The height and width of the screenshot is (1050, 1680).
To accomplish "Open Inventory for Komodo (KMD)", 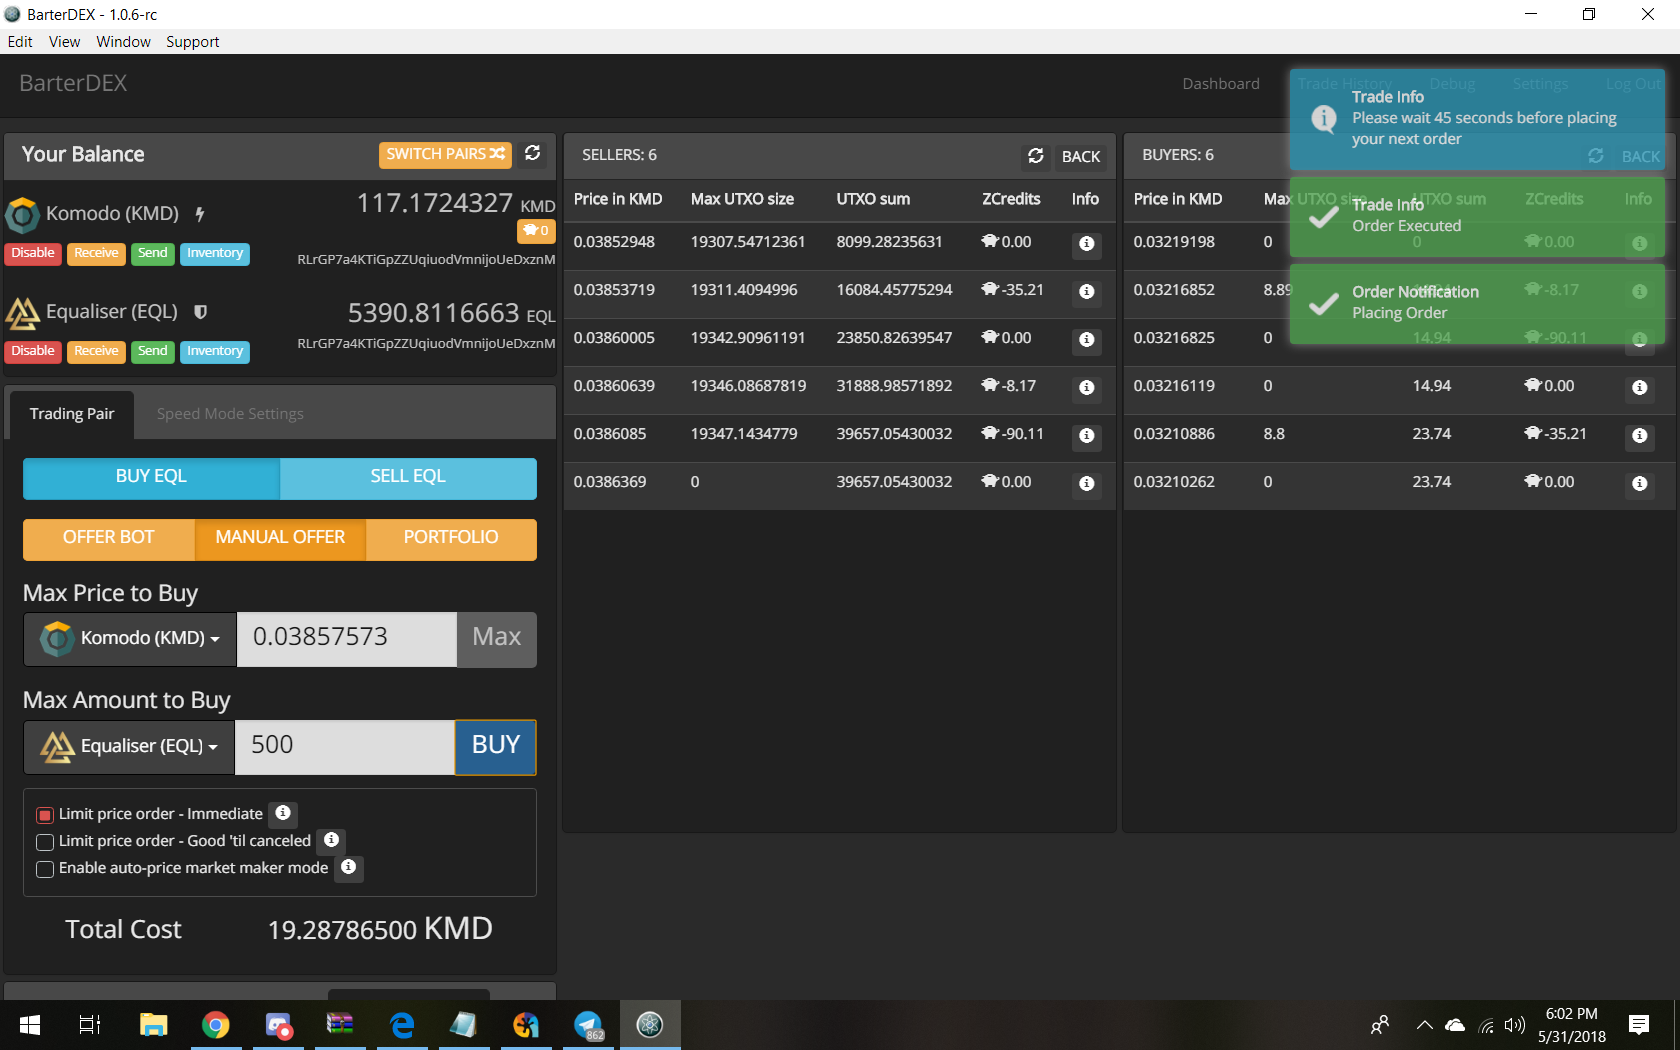I will (x=214, y=254).
